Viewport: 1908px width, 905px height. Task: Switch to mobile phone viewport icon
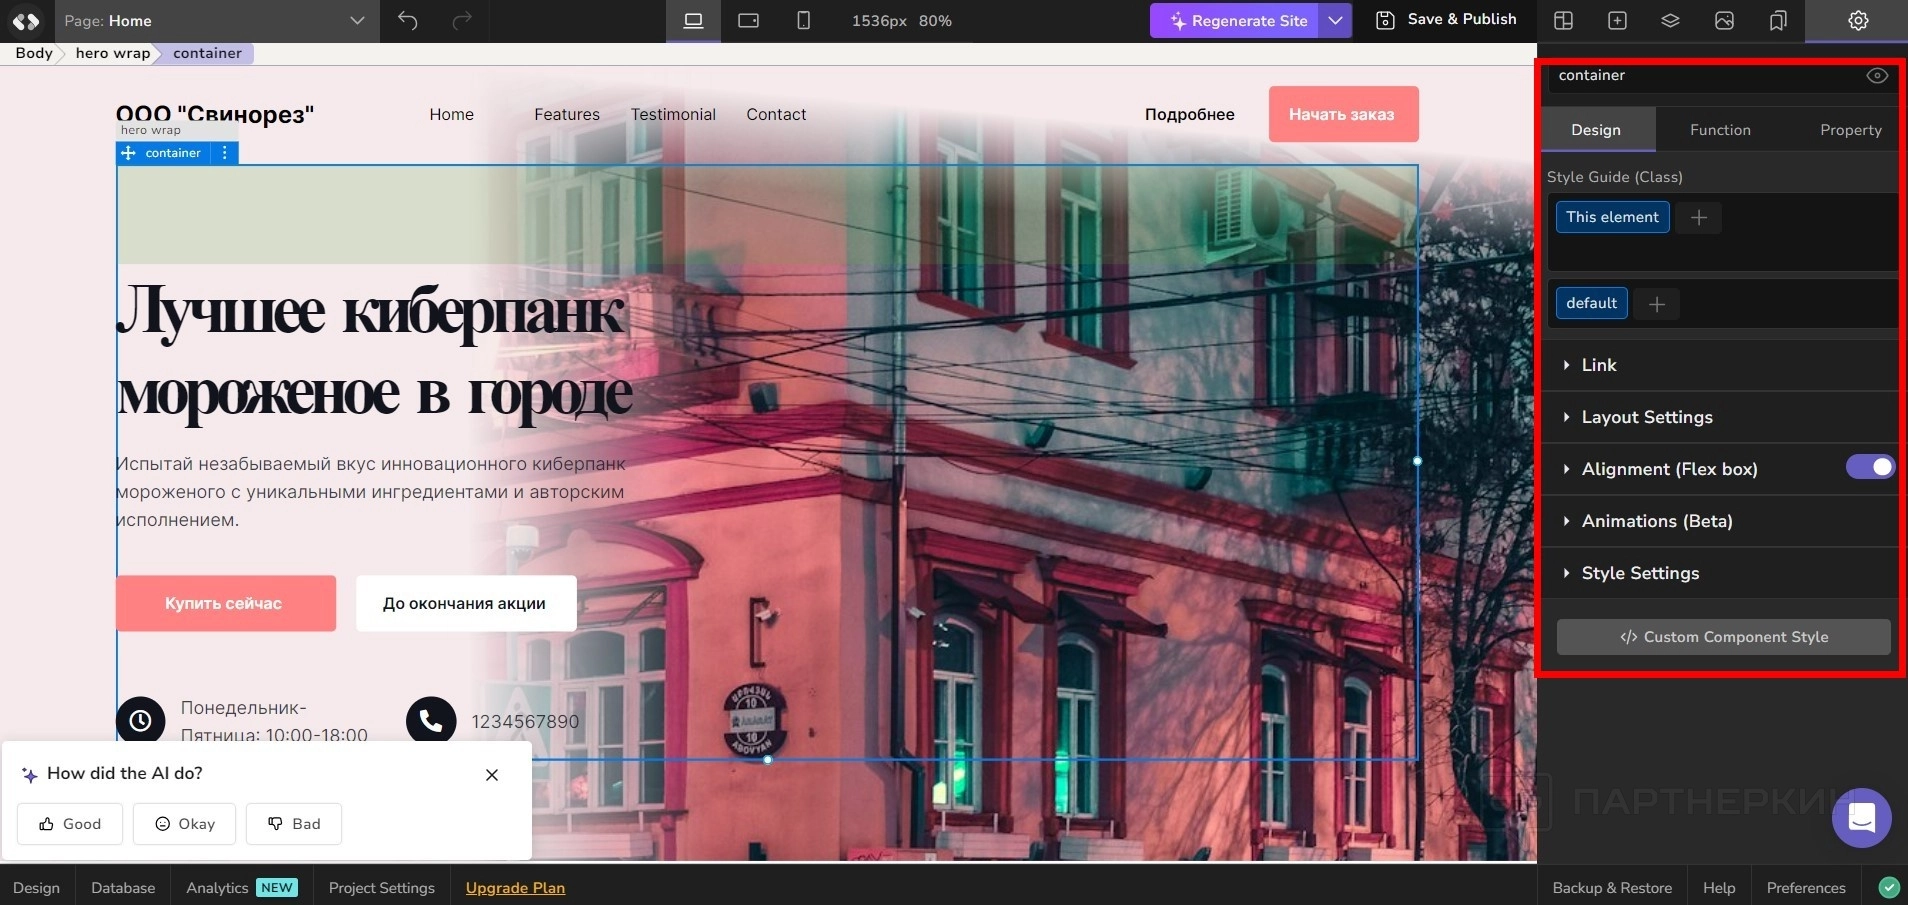pos(803,21)
